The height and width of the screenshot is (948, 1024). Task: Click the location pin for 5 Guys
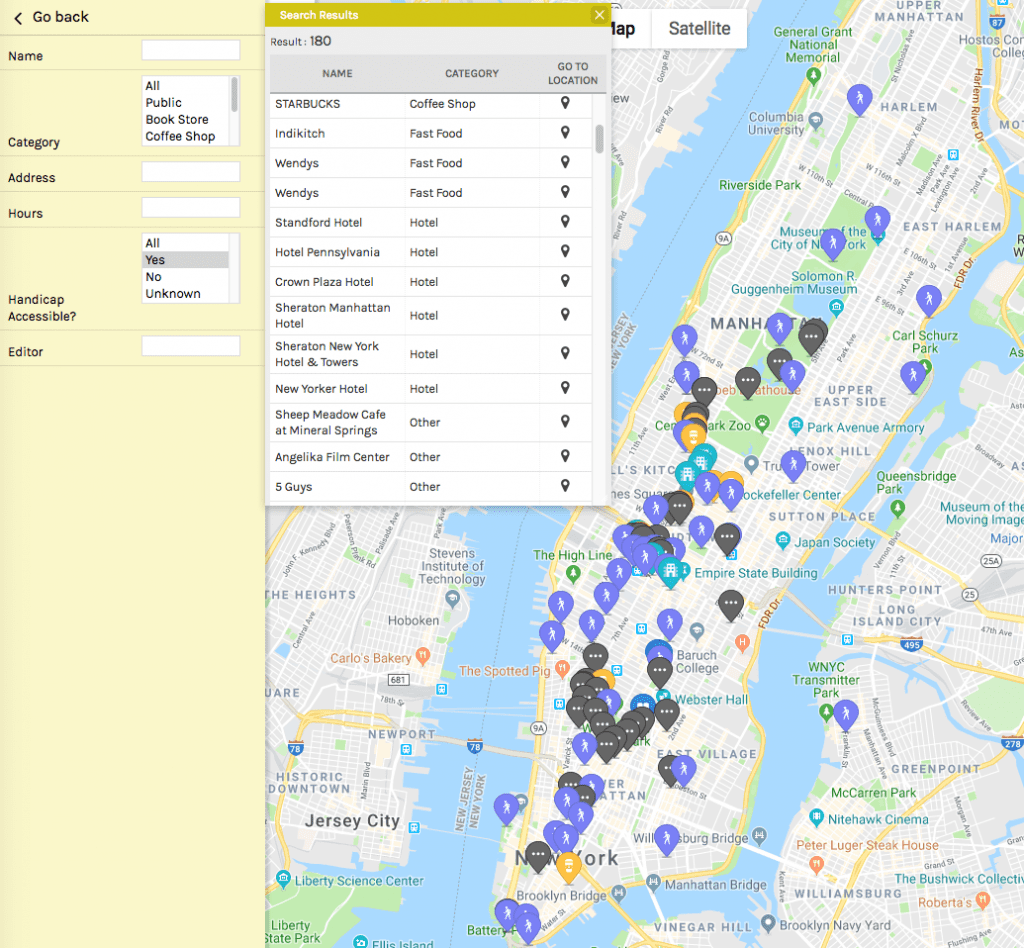566,487
